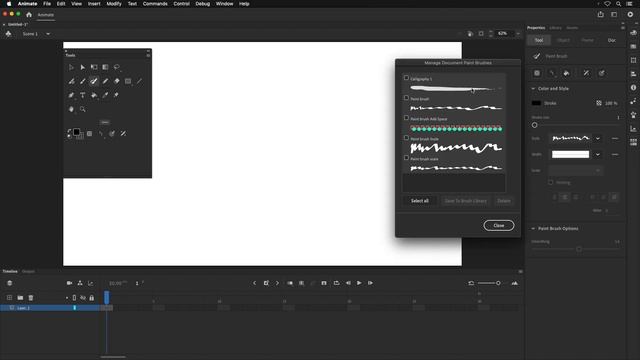Click the New Folder icon in timeline

coord(20,298)
